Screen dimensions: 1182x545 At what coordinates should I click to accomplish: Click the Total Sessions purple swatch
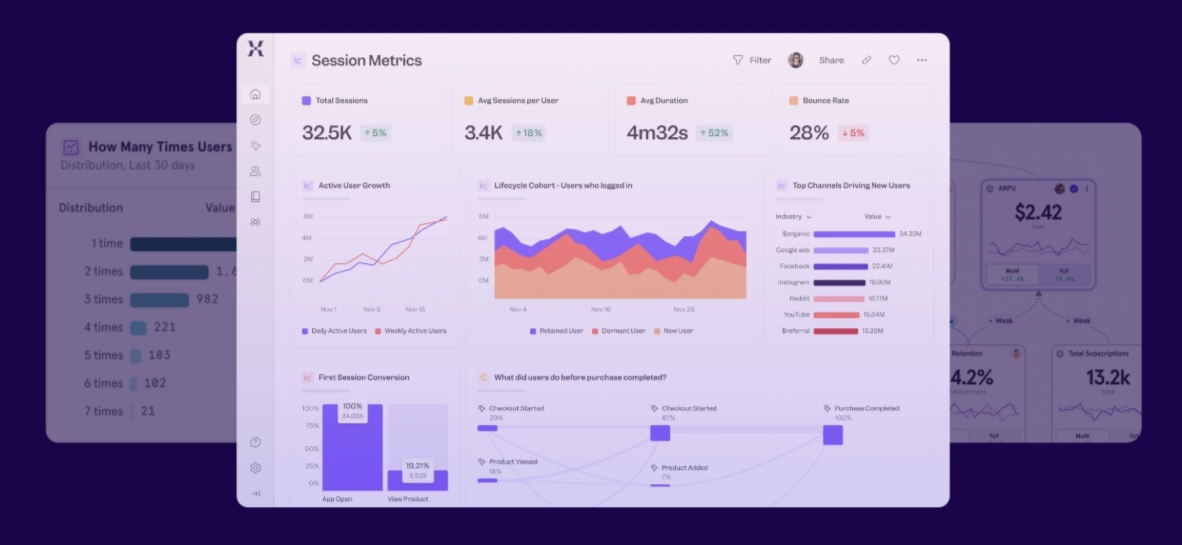click(306, 100)
